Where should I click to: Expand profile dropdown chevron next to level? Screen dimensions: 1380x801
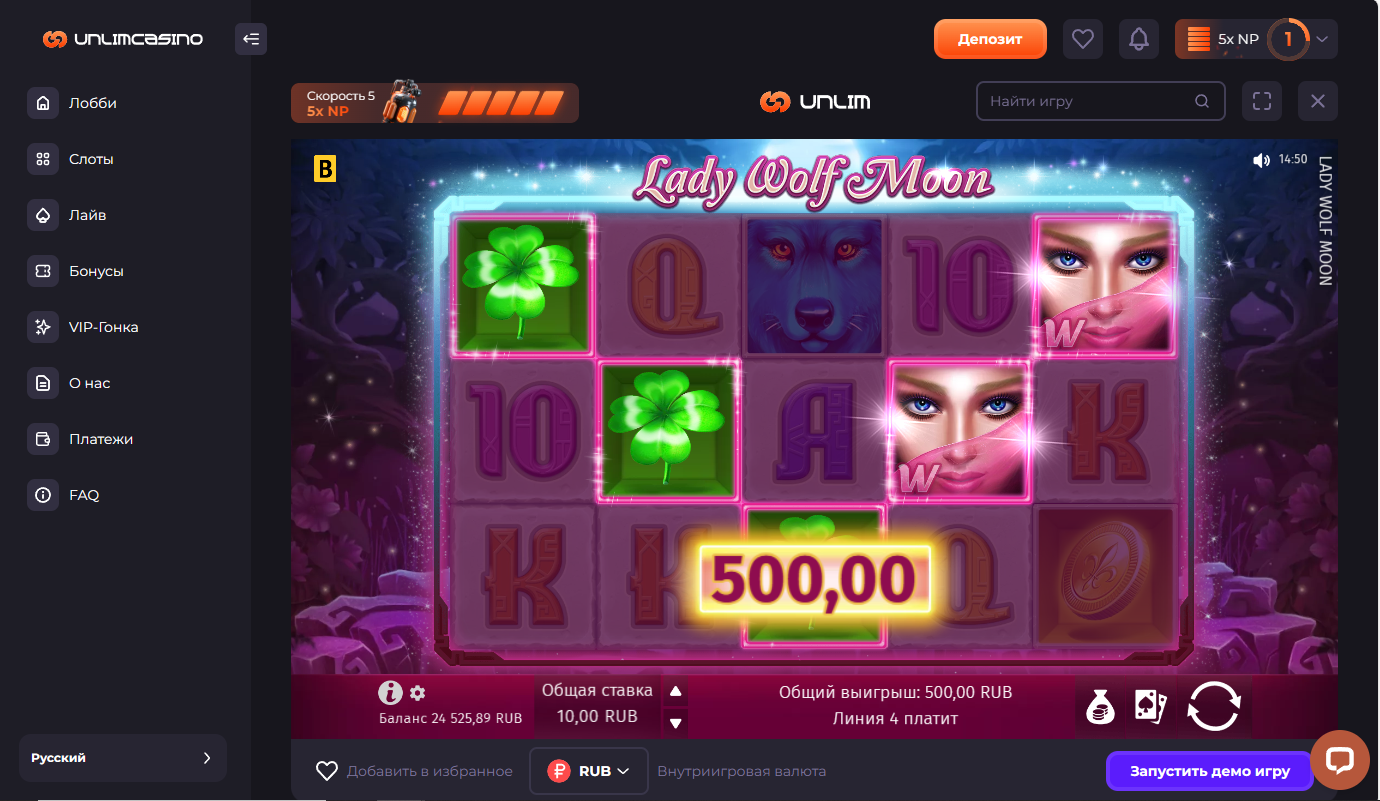(1322, 40)
